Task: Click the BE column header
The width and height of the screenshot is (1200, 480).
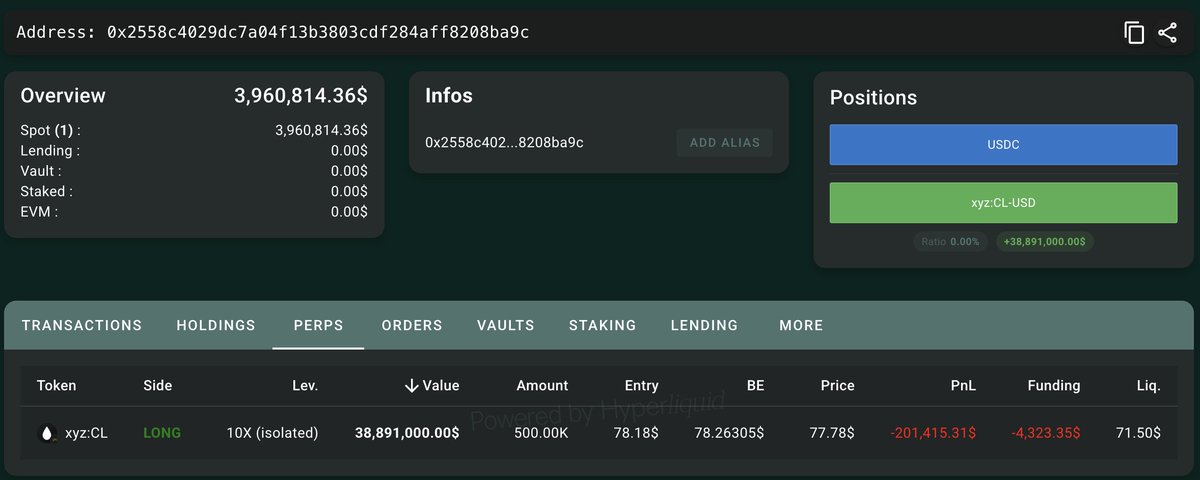Action: pos(755,385)
